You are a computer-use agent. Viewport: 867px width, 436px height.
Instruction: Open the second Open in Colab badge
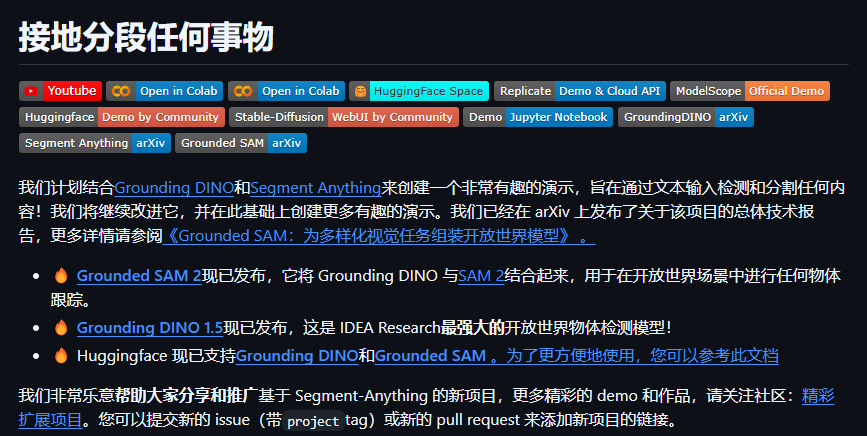click(286, 91)
